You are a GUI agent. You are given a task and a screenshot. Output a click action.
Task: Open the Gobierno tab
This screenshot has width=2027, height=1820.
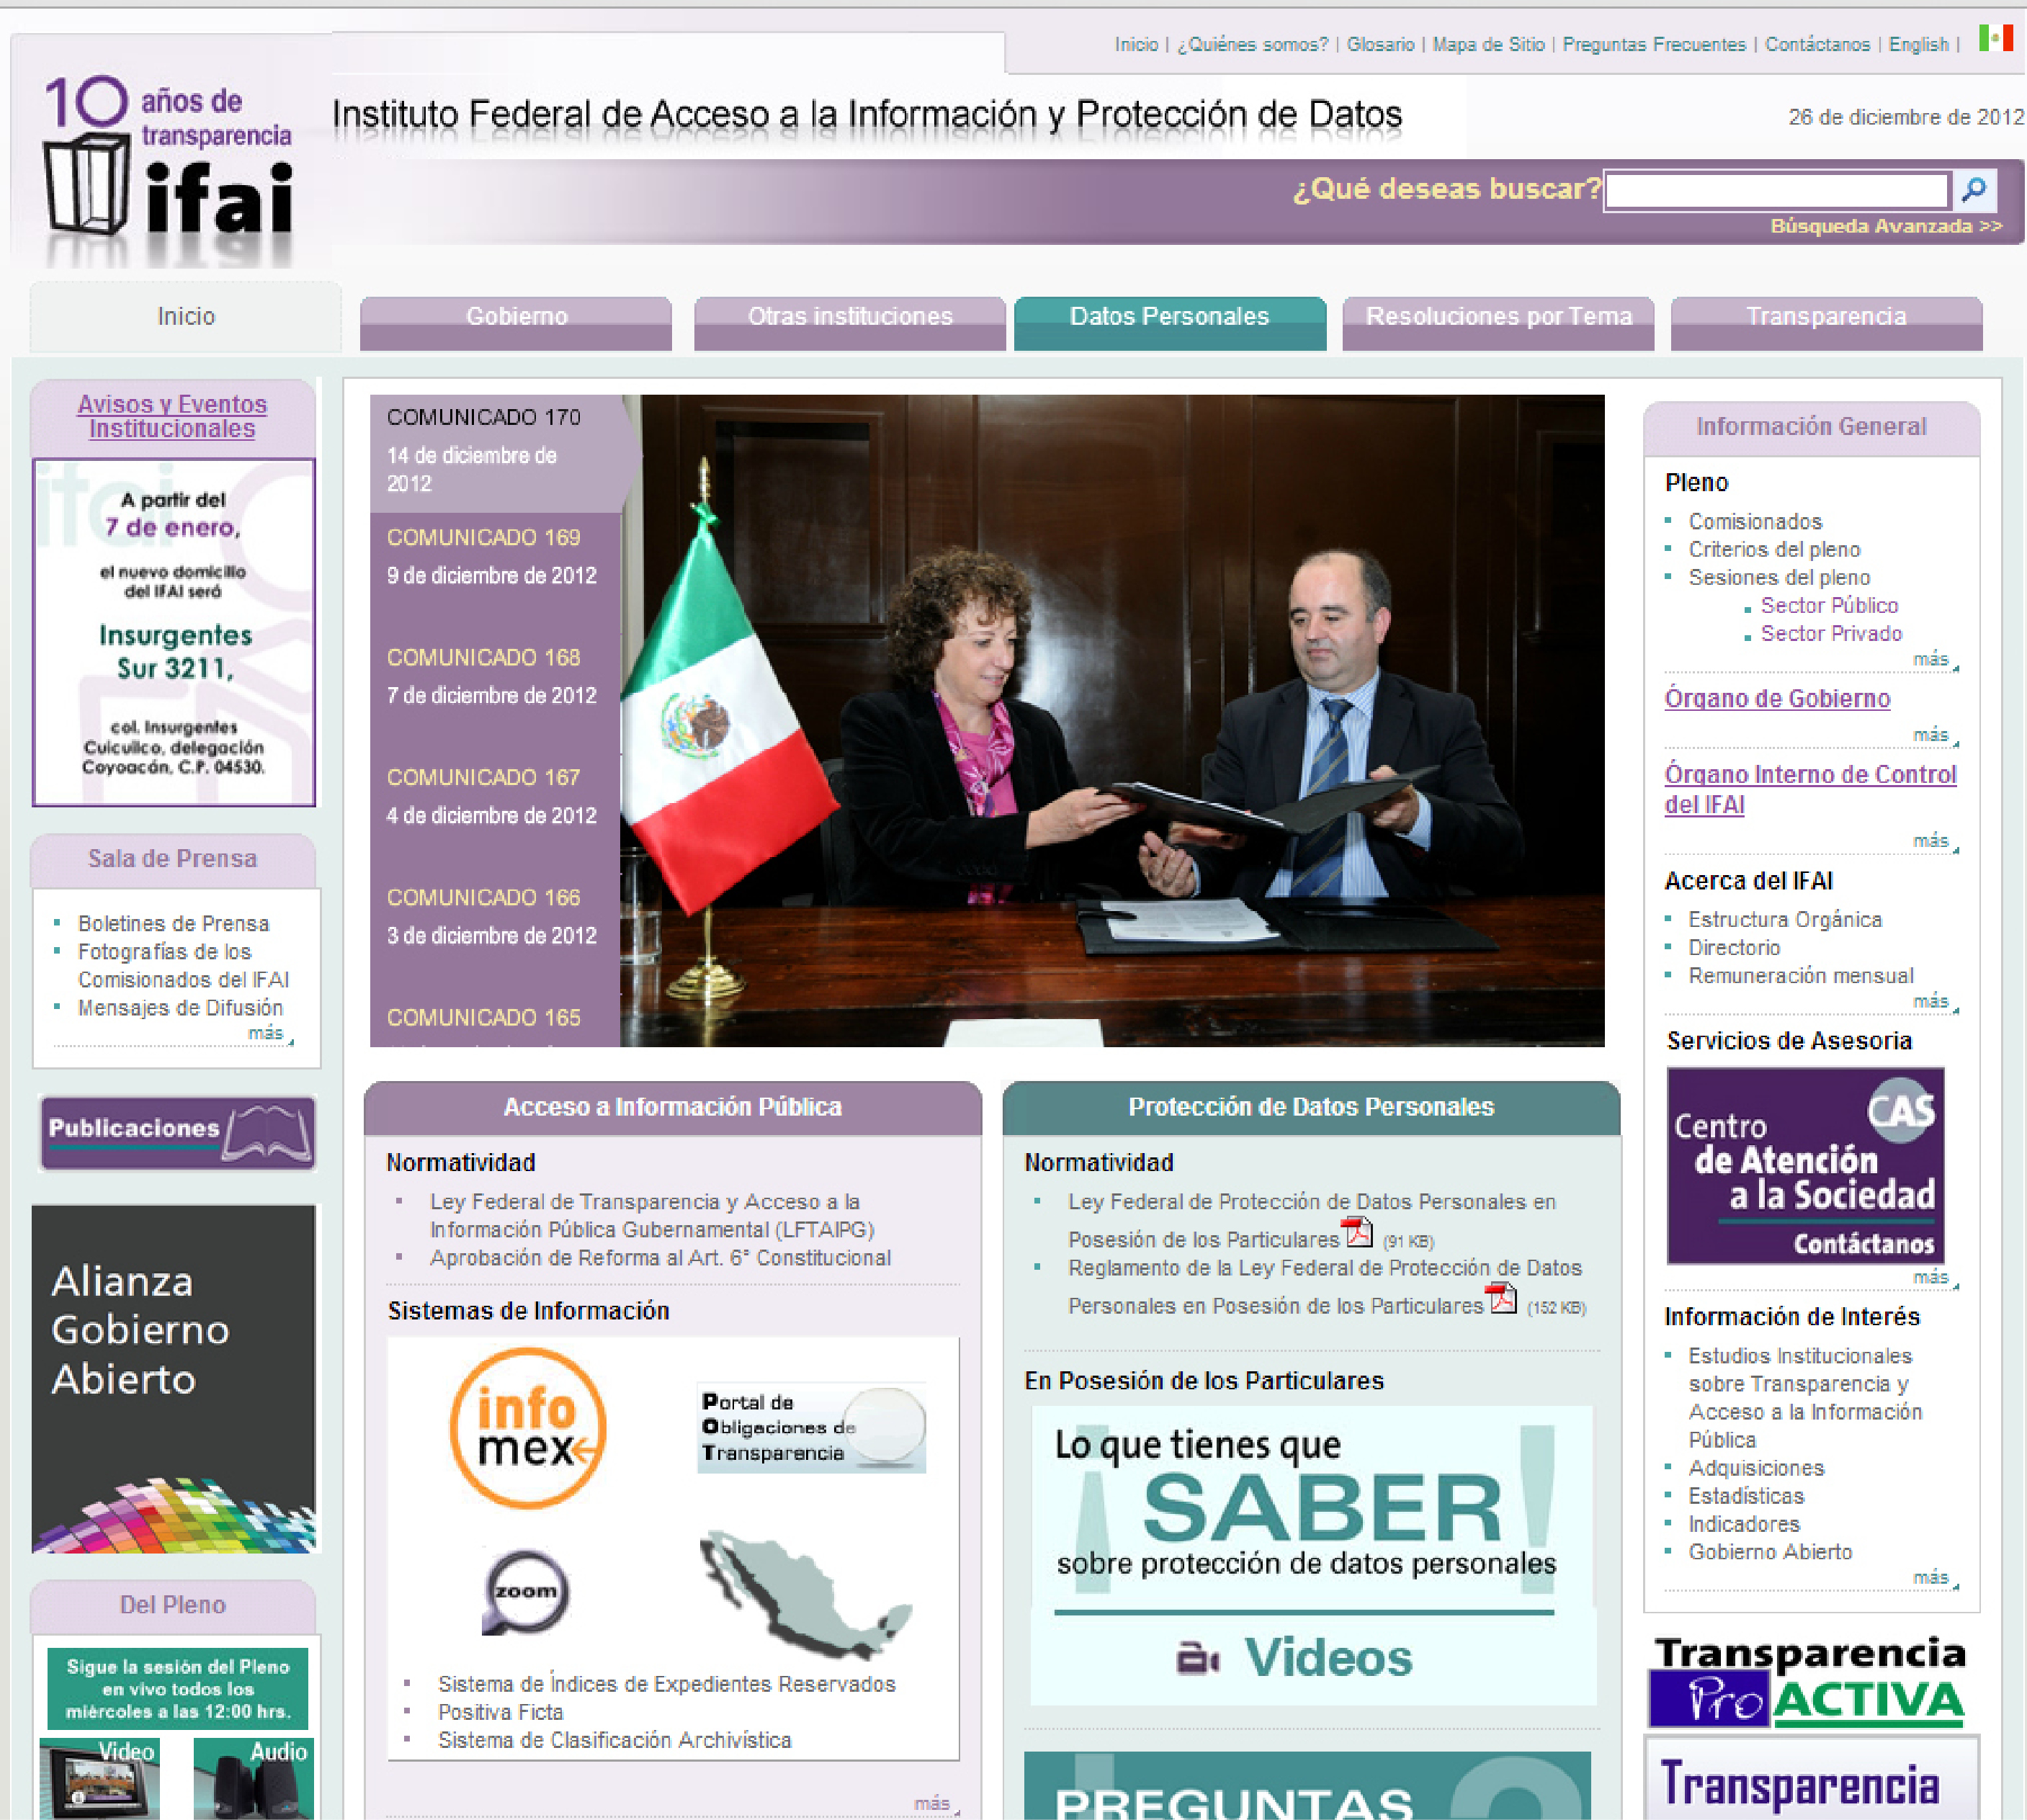(x=516, y=319)
